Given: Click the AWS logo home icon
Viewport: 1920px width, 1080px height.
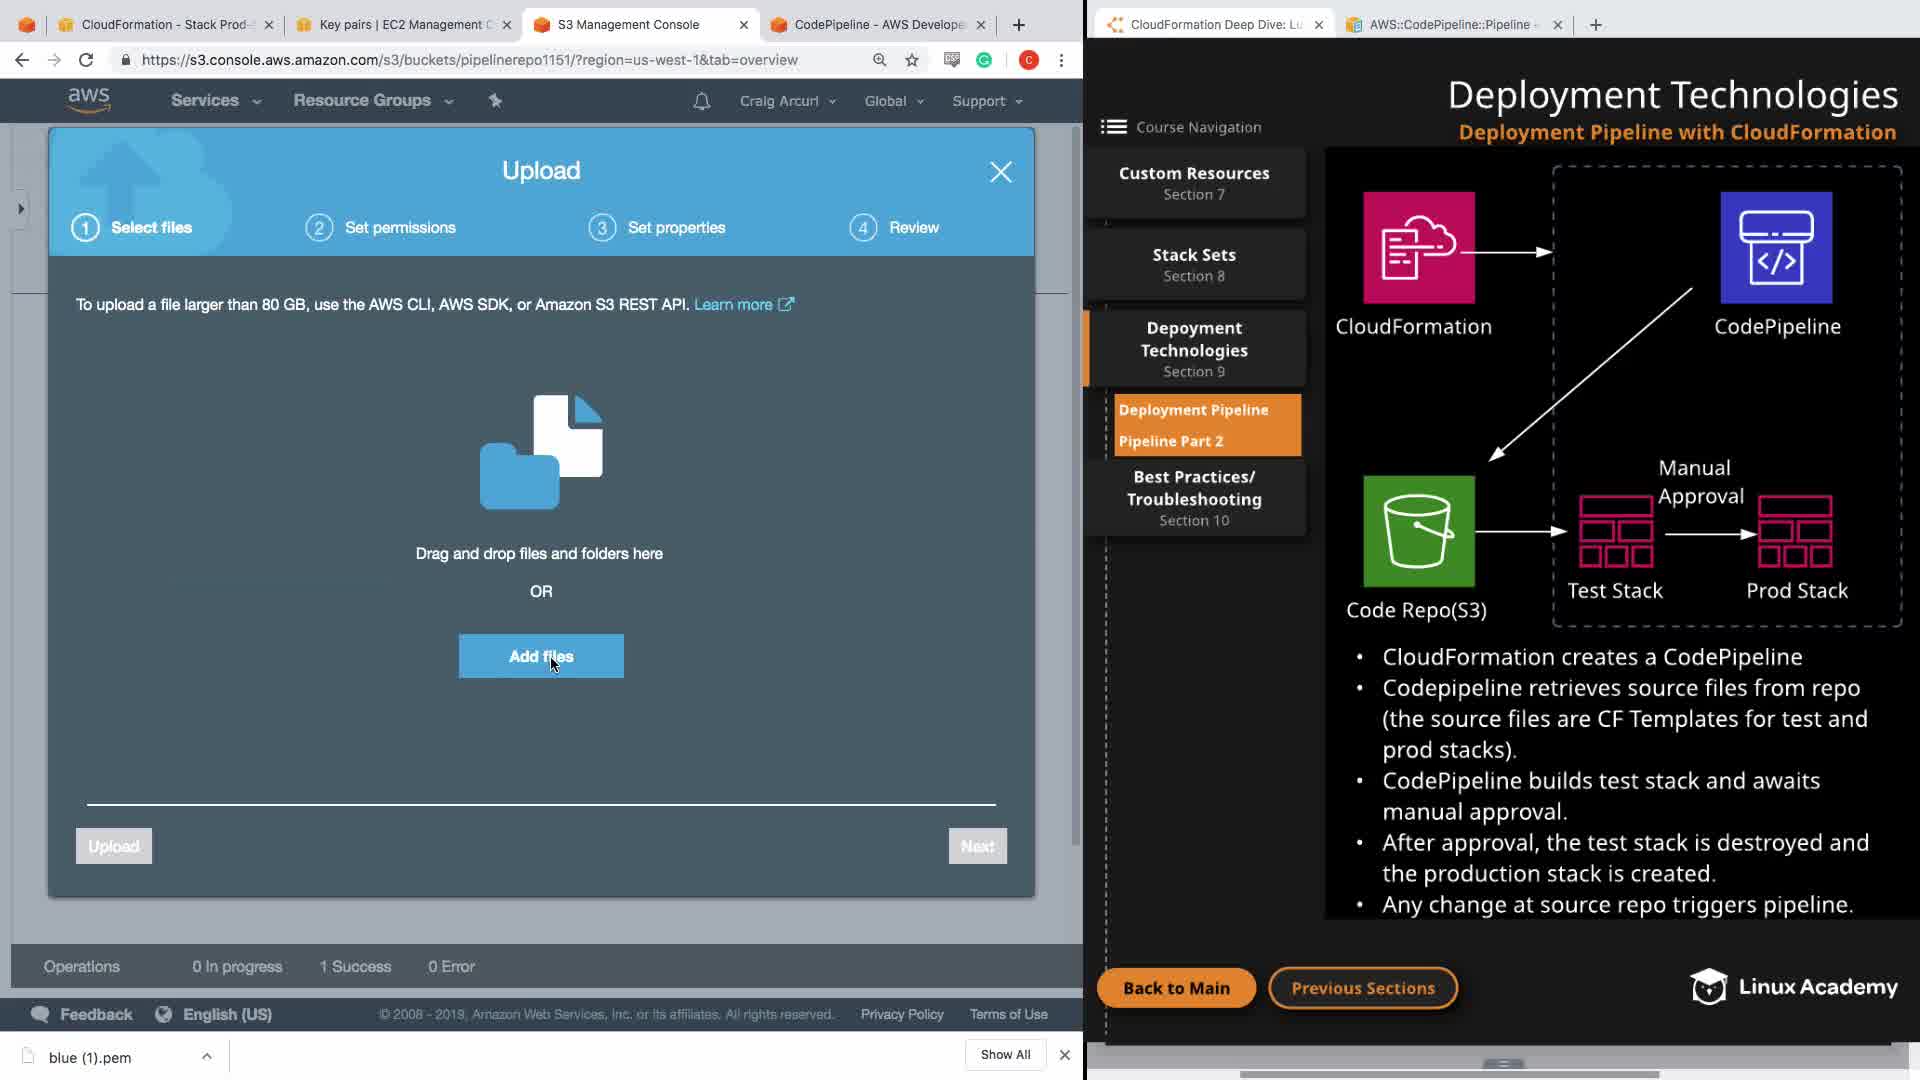Looking at the screenshot, I should tap(88, 100).
